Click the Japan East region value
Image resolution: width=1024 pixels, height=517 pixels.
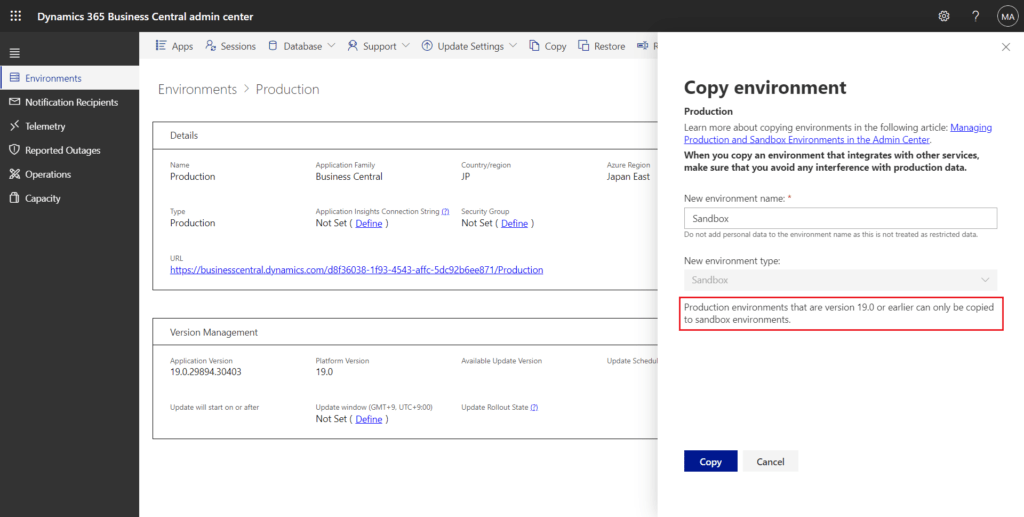628,176
